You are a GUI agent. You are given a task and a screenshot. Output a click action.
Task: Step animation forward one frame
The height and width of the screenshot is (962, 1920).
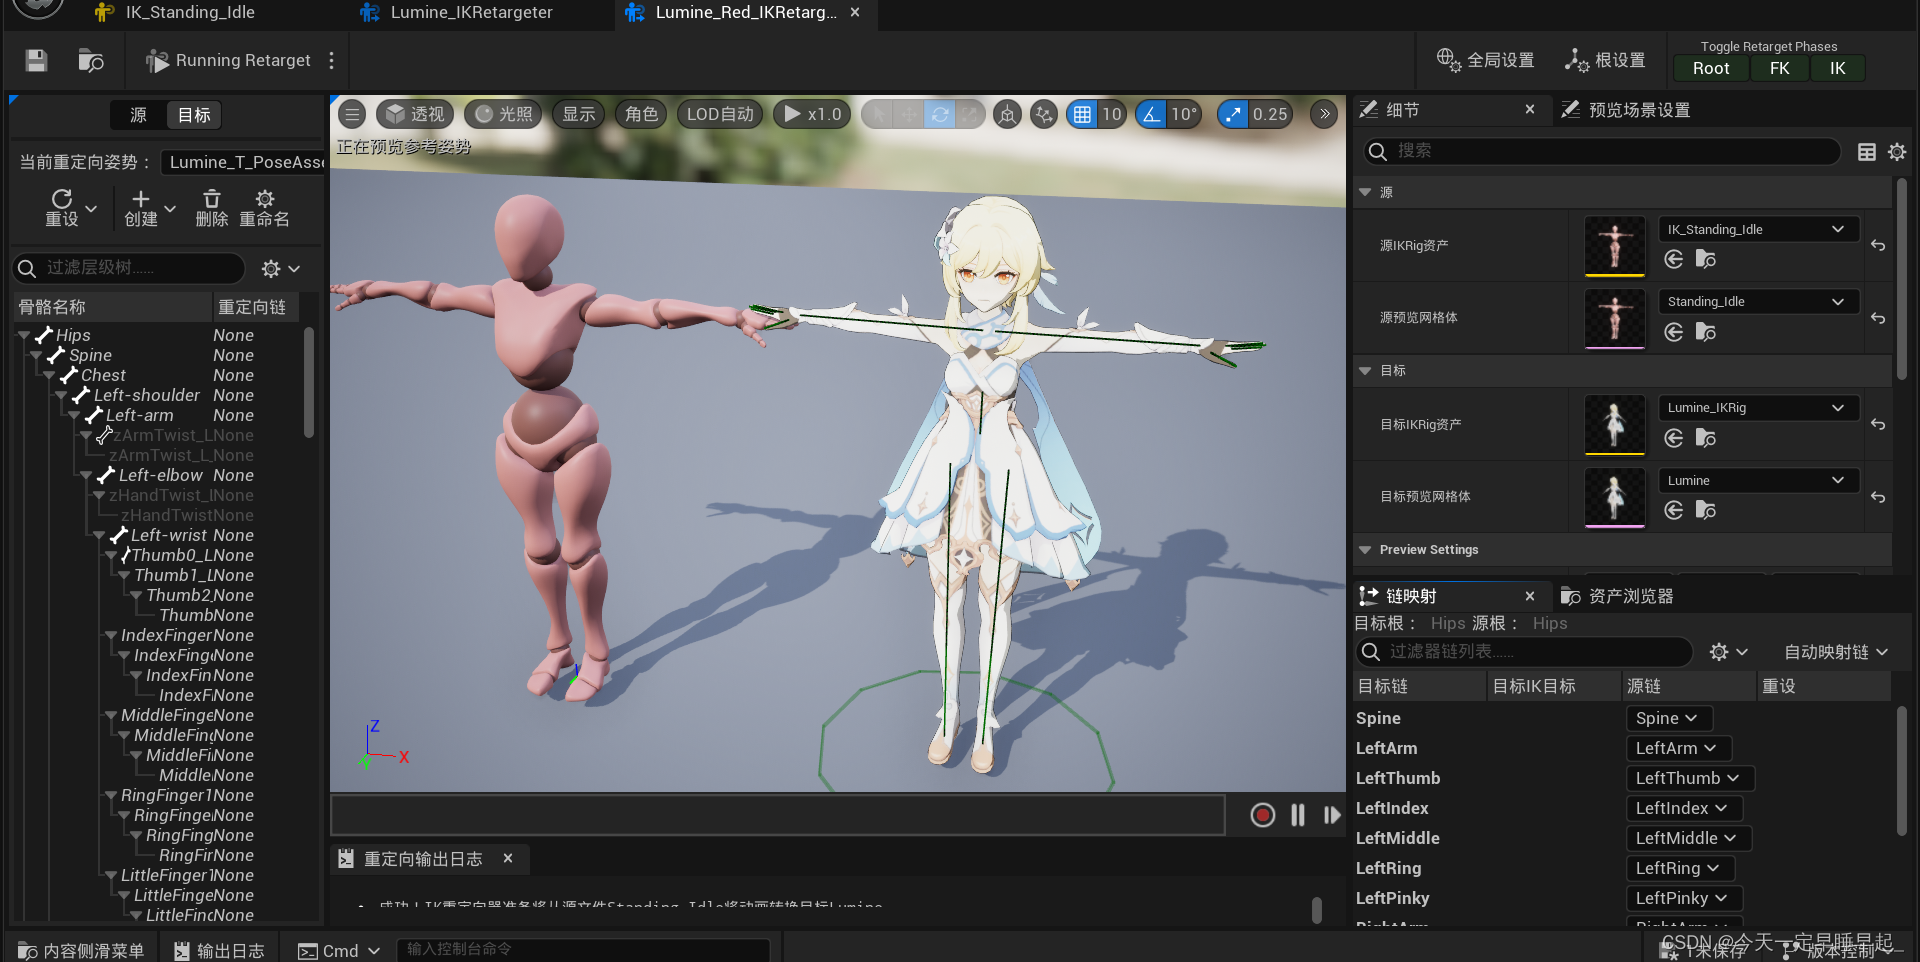pos(1331,815)
